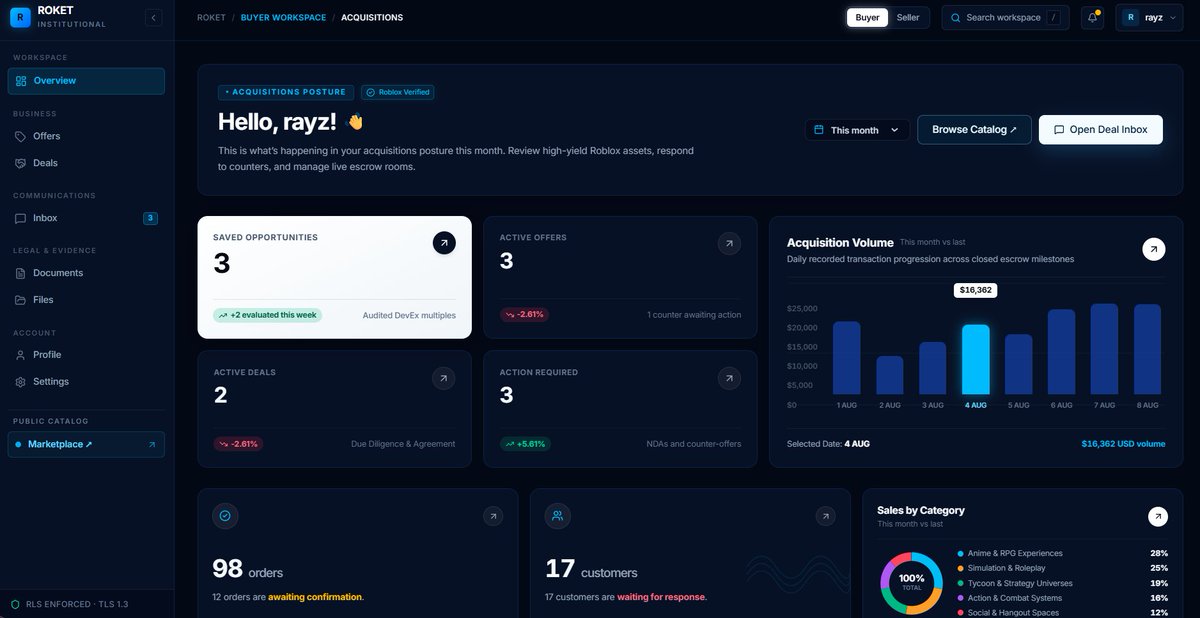Screen dimensions: 1200x618
Task: Open Profile in the sidebar
Action: tap(86, 355)
